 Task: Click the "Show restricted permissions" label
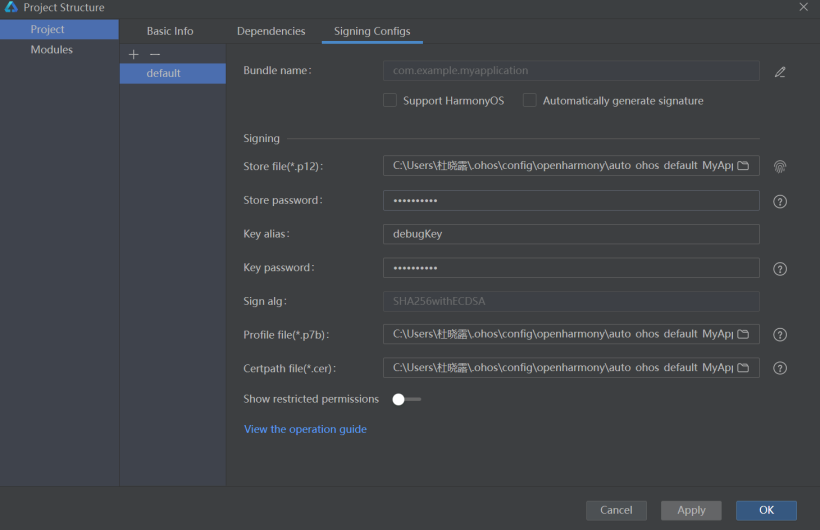point(311,399)
